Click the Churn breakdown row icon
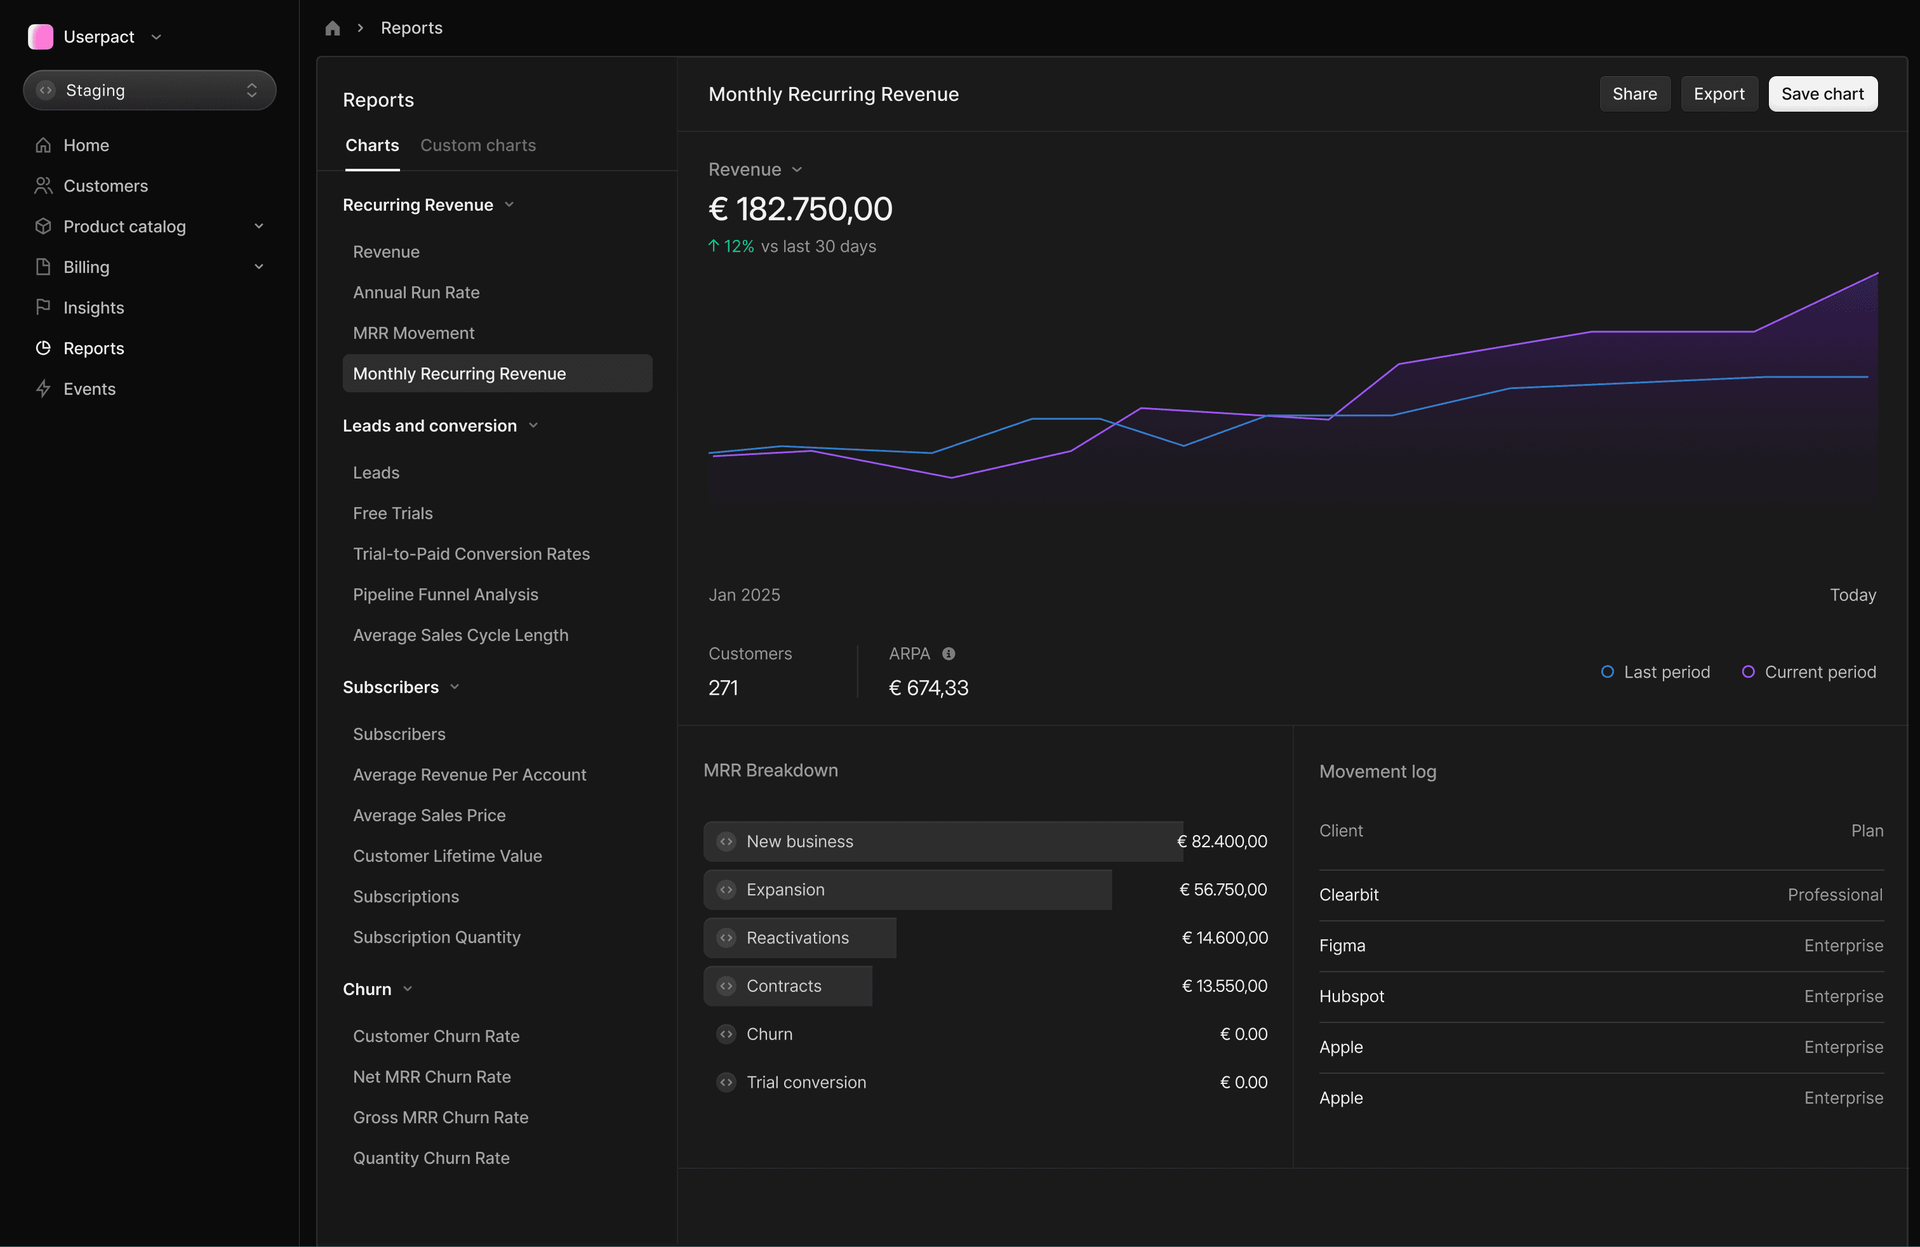The width and height of the screenshot is (1920, 1247). point(727,1034)
